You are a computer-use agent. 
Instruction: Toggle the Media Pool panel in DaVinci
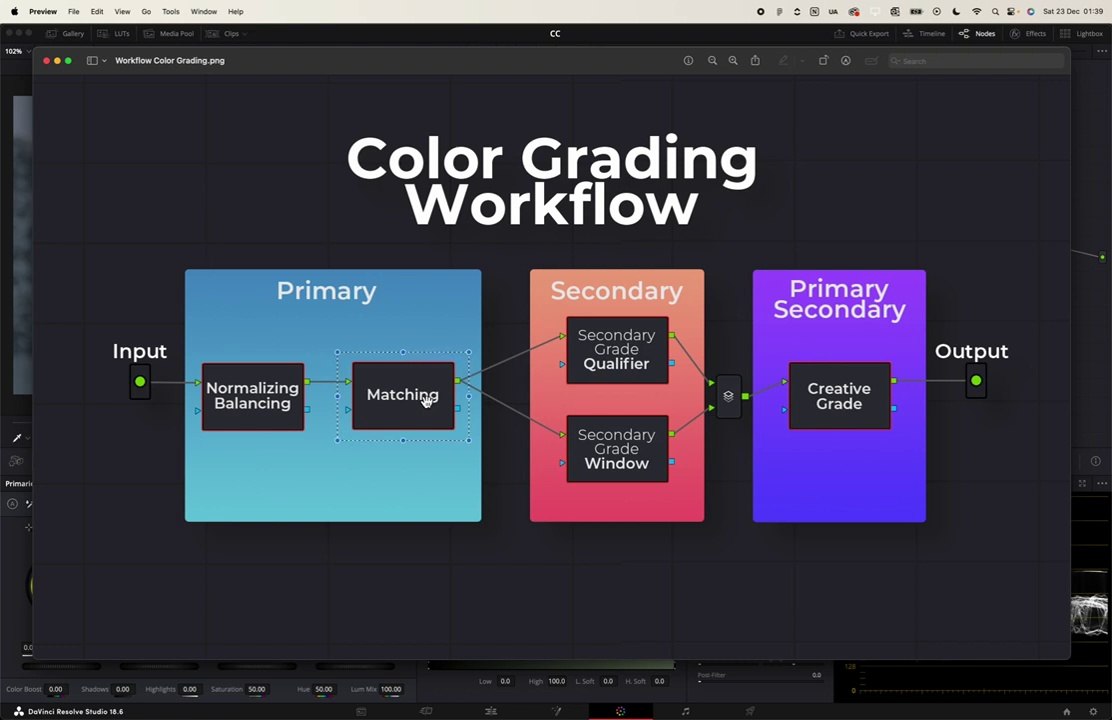(x=169, y=33)
